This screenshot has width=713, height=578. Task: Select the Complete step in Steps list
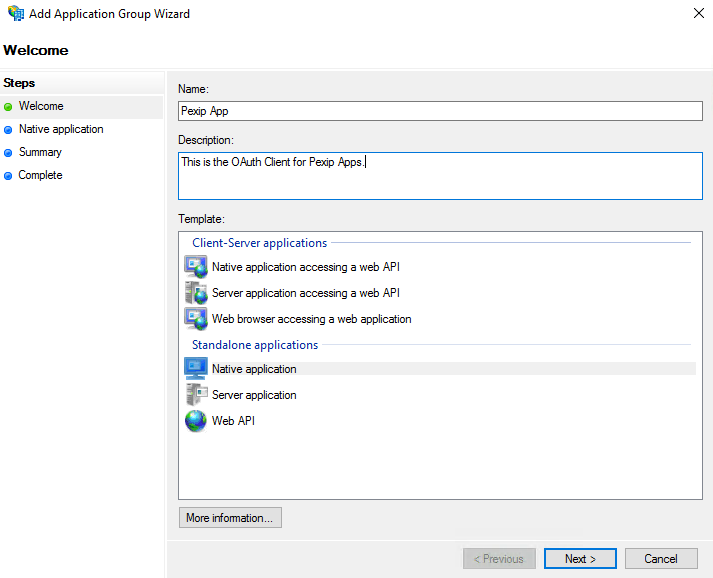[x=40, y=175]
